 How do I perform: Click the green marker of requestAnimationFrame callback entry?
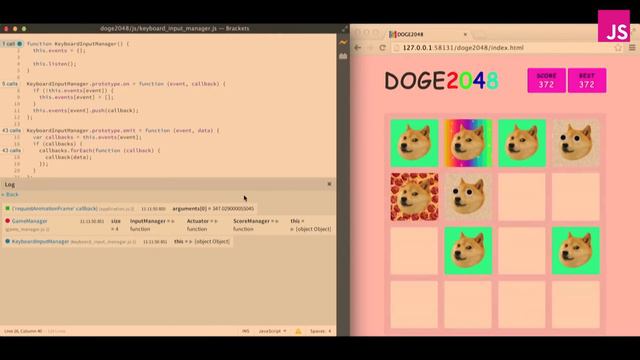click(x=7, y=209)
